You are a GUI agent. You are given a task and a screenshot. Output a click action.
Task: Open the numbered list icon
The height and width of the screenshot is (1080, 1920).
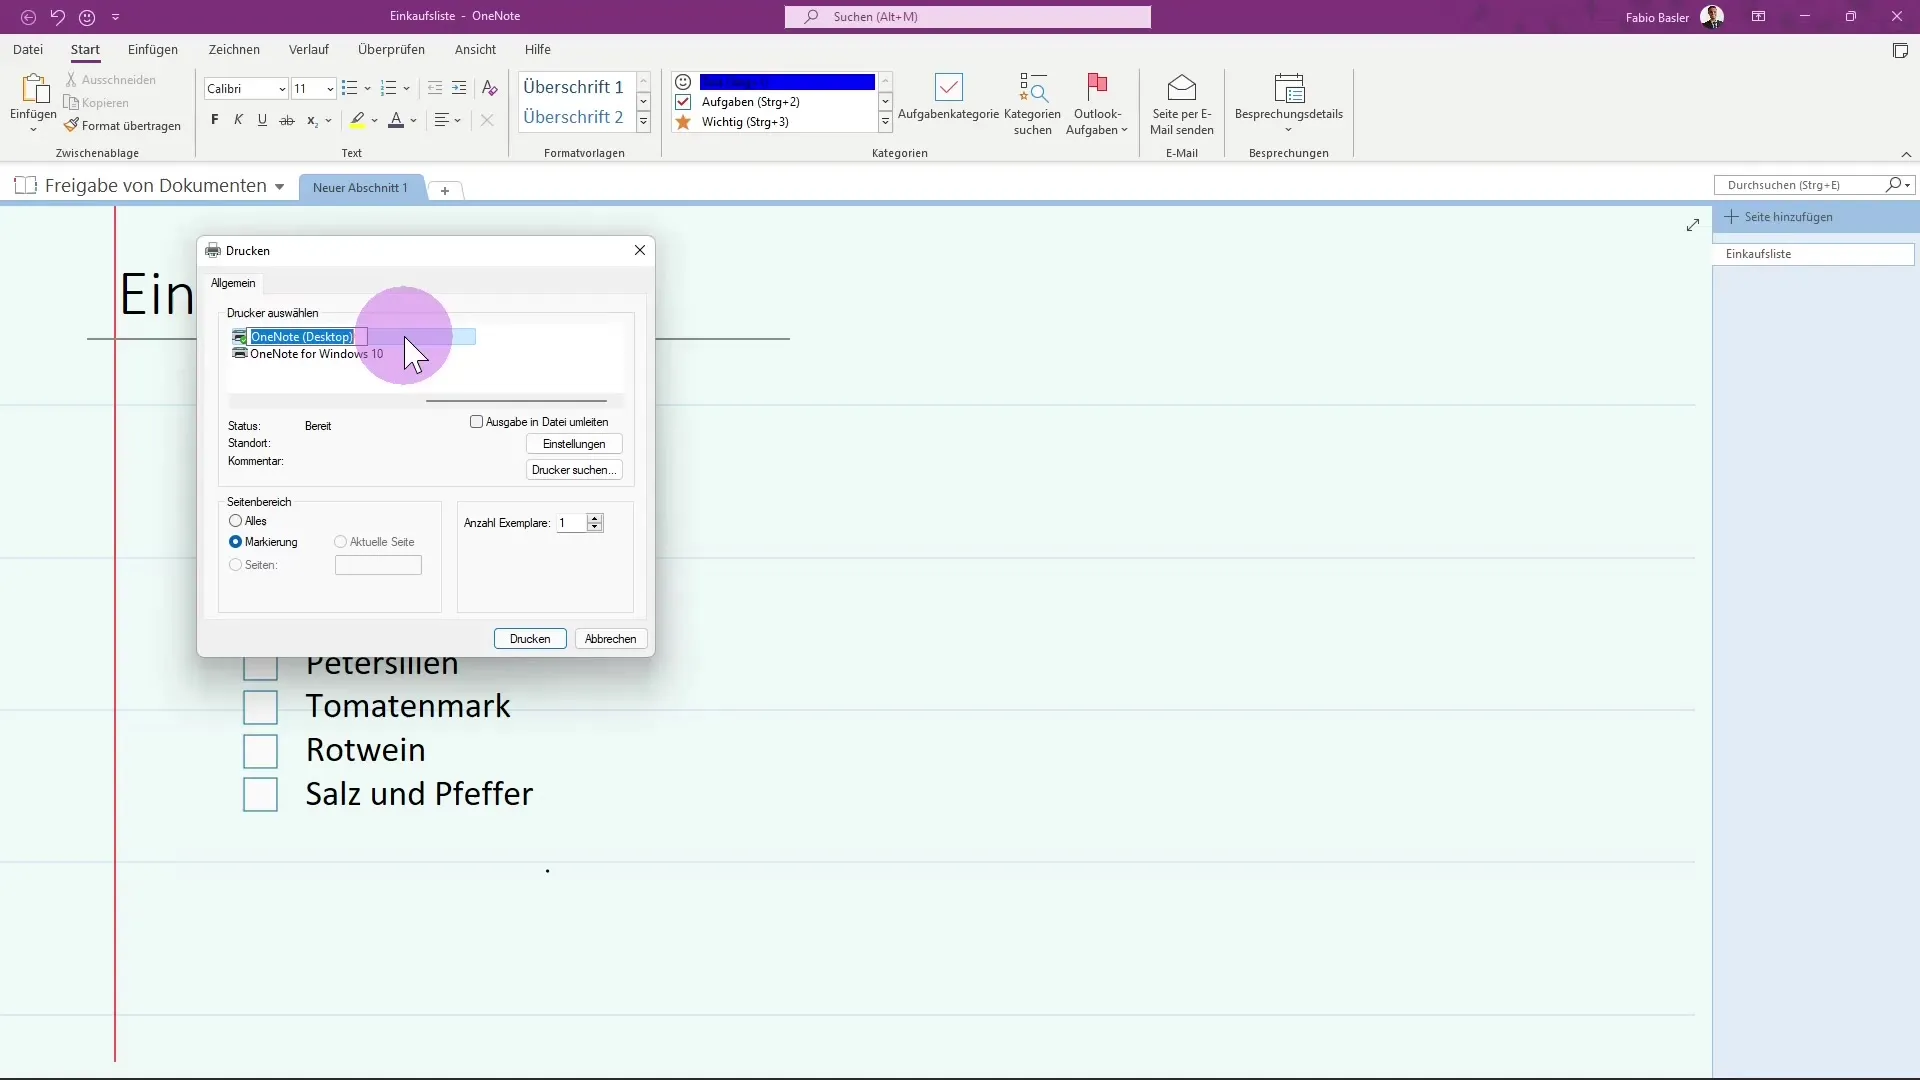[389, 89]
